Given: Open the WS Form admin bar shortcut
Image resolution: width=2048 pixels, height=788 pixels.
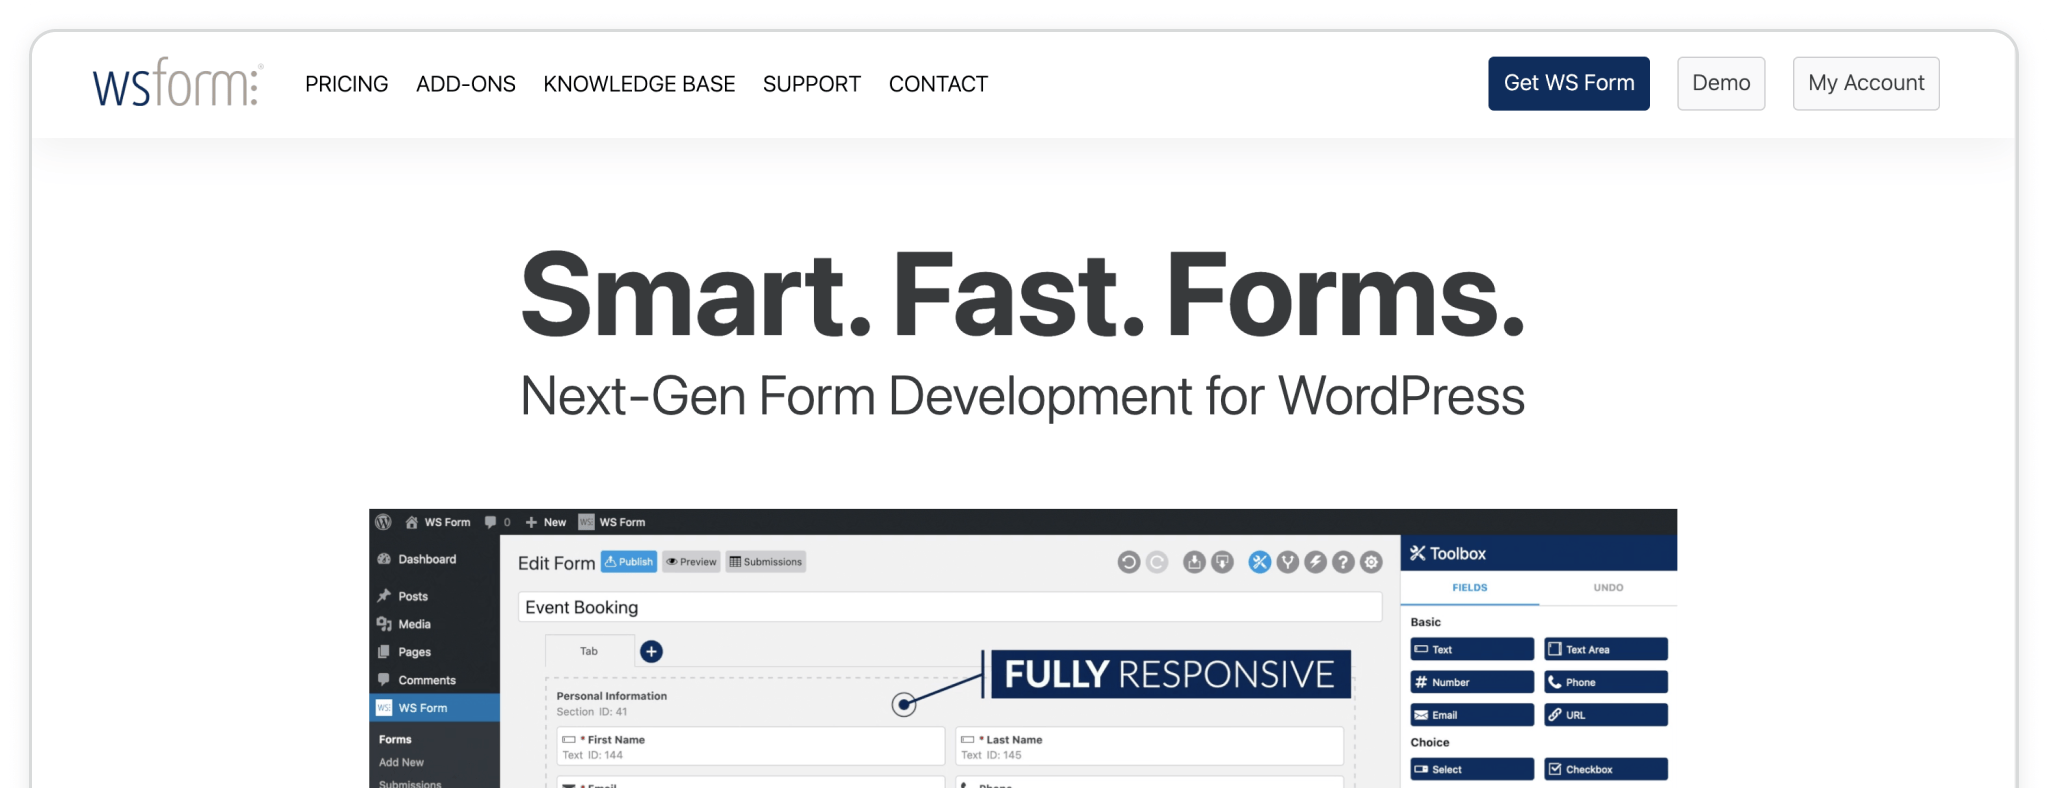Looking at the screenshot, I should 612,522.
